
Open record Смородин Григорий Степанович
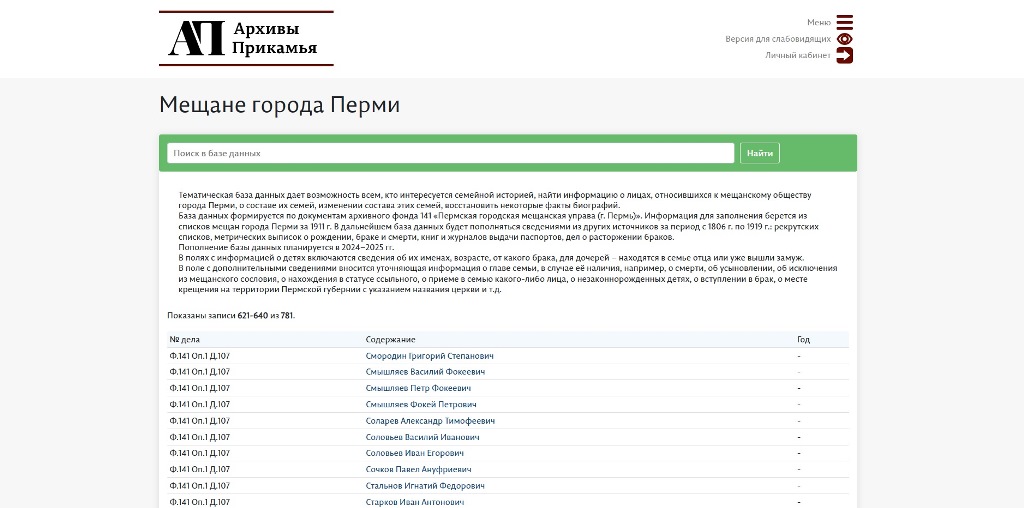(429, 356)
